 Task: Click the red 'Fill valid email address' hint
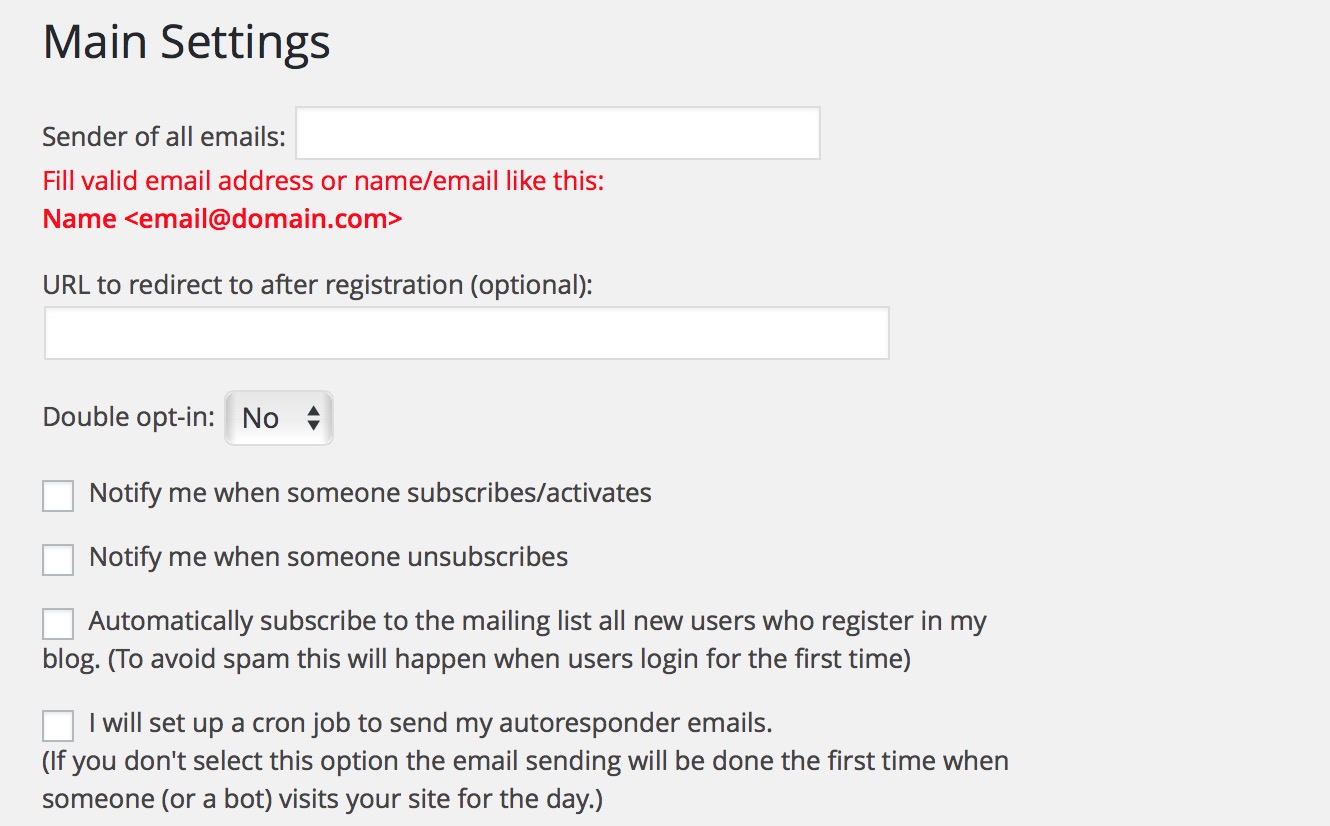[323, 182]
